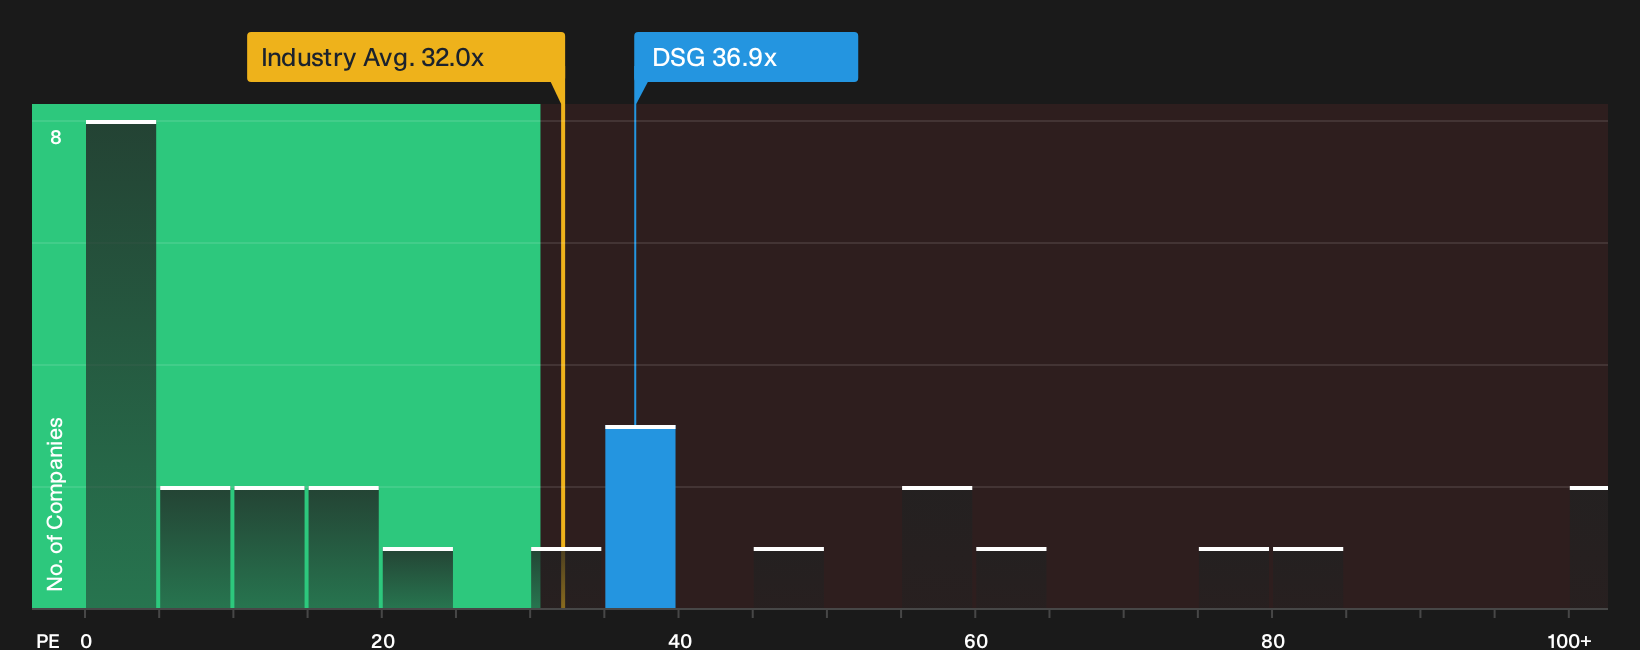The height and width of the screenshot is (650, 1640).
Task: Select the blue DSG histogram bar
Action: tap(640, 517)
